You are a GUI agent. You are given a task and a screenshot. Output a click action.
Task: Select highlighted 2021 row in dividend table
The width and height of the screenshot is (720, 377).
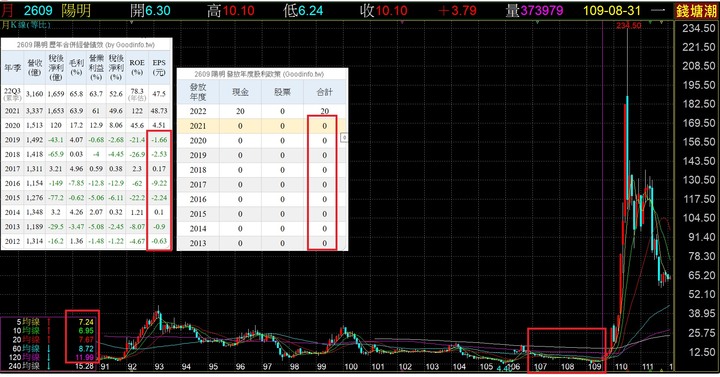coord(262,126)
